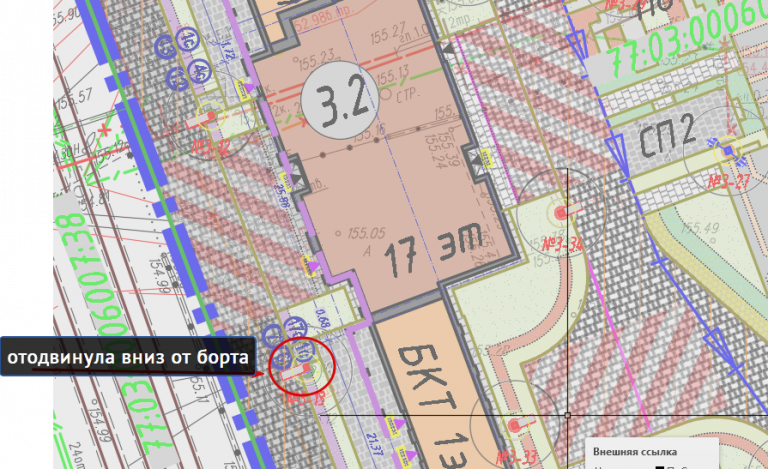Select the blue fixture symbol above №3-27

[x=728, y=150]
